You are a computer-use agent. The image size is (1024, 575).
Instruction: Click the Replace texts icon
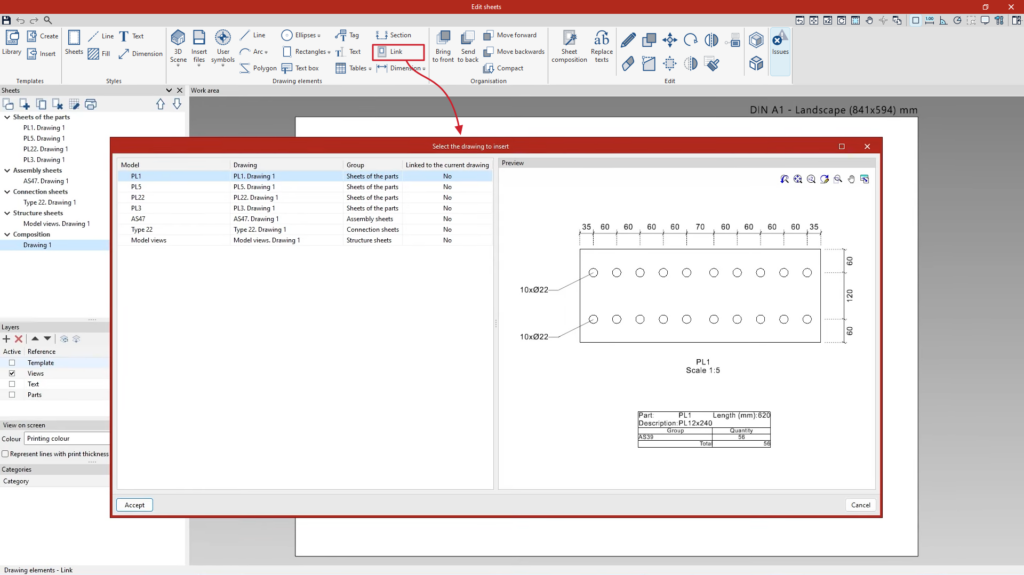click(x=601, y=46)
